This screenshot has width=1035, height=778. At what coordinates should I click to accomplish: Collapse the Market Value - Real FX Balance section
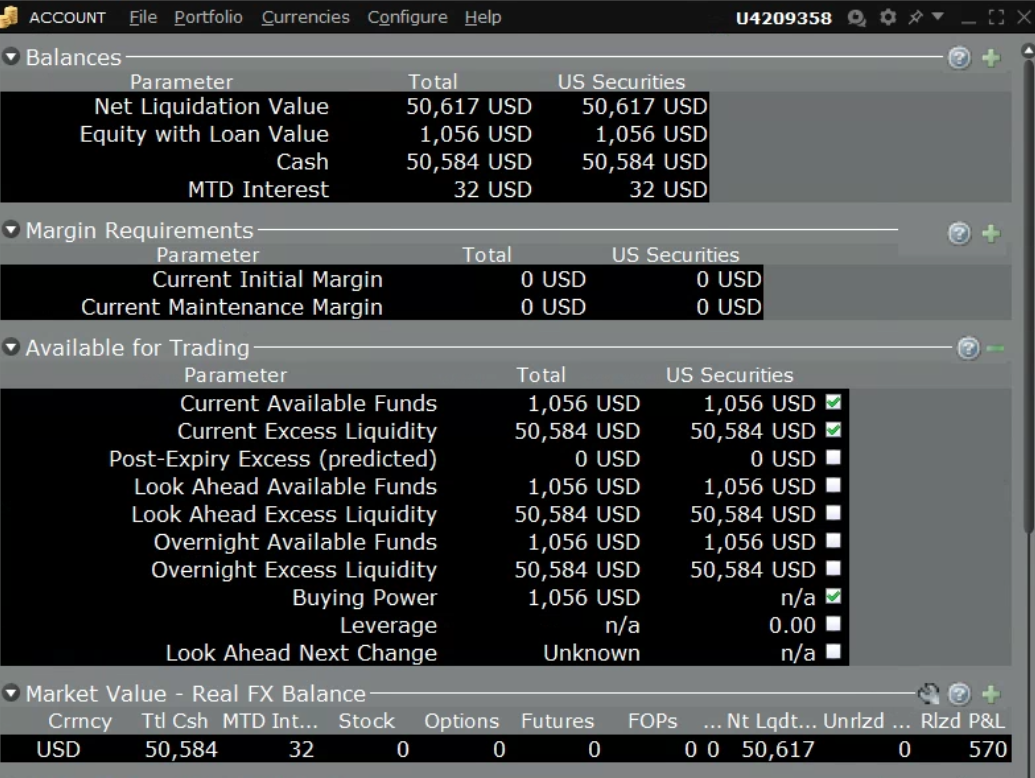click(x=12, y=693)
